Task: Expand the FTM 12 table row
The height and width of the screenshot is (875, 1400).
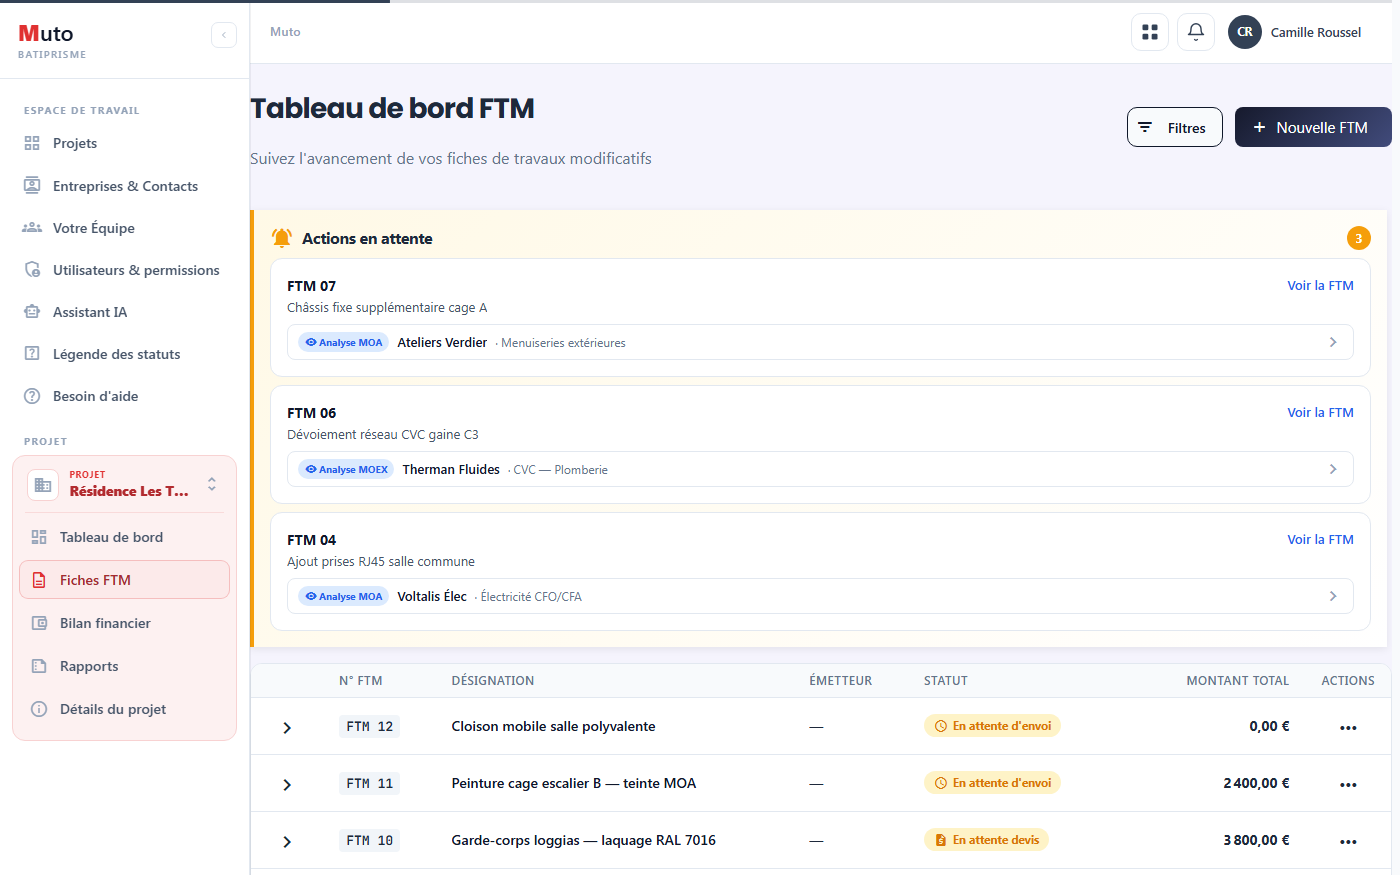Action: click(x=287, y=727)
